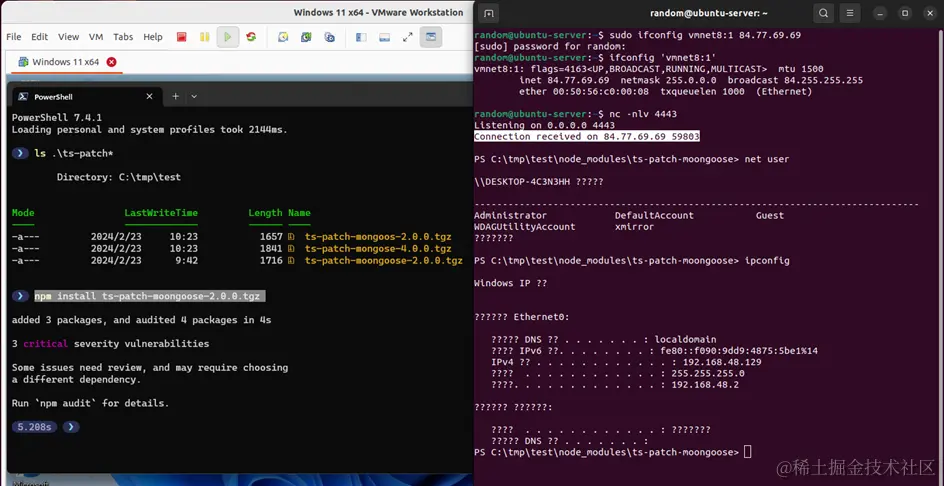Add a new tab in Windows Terminal
The width and height of the screenshot is (944, 486).
[175, 96]
